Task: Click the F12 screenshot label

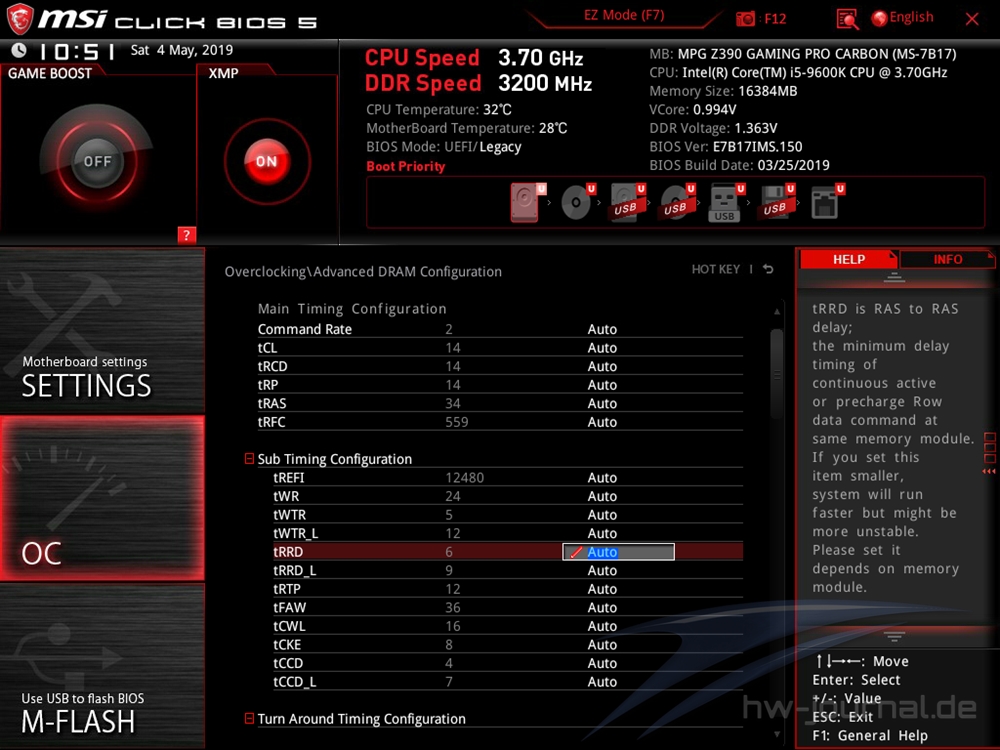Action: point(775,18)
